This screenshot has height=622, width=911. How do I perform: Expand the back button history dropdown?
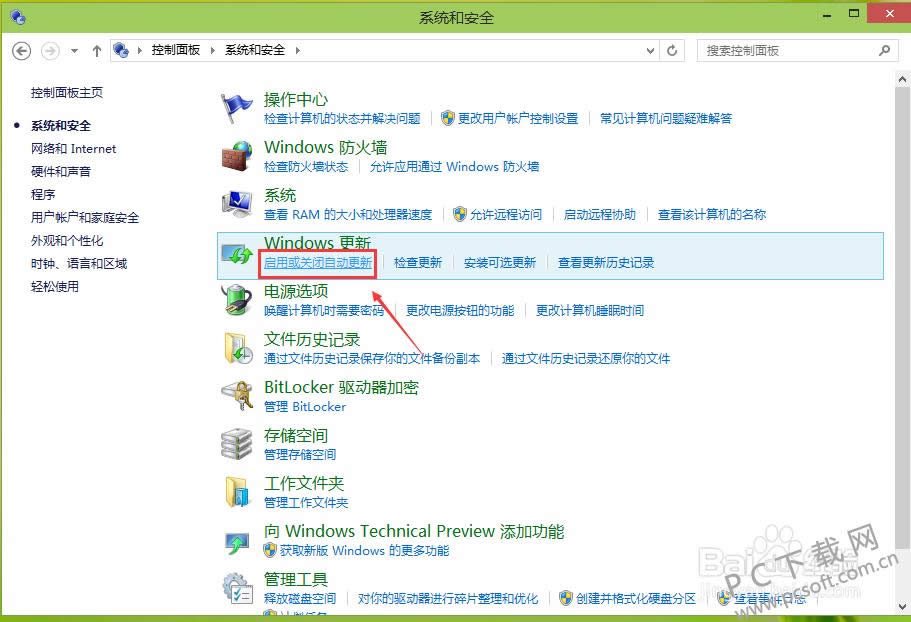click(x=74, y=50)
